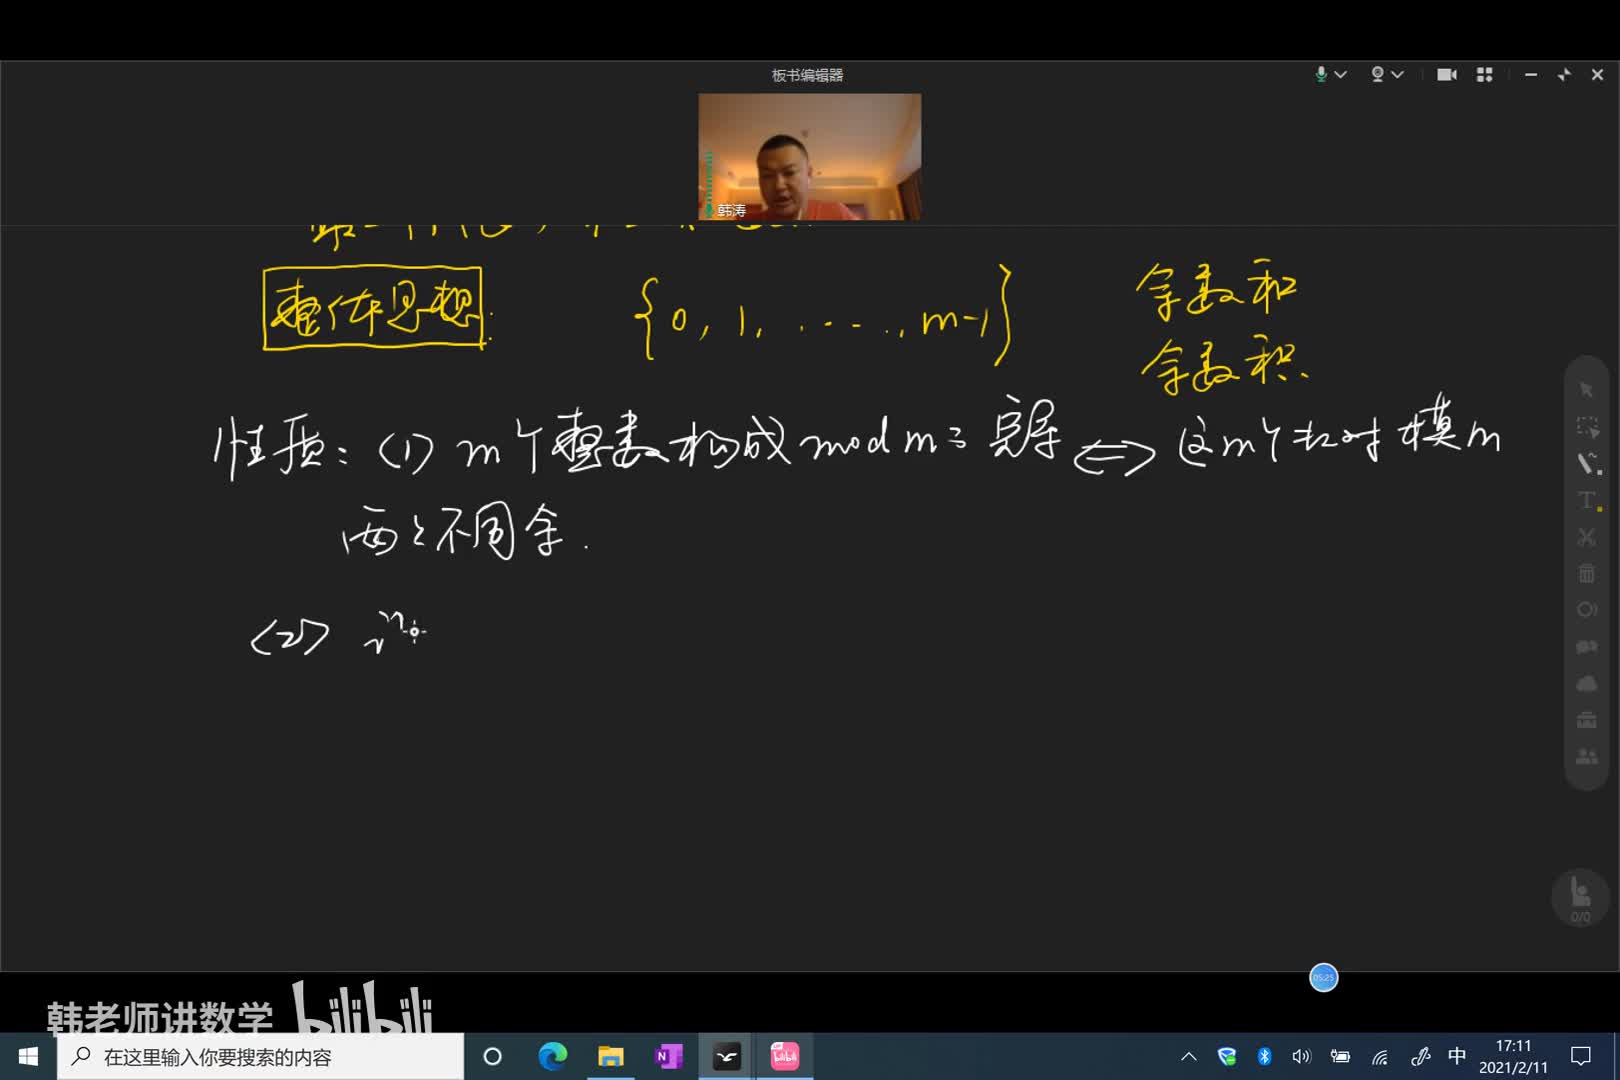Click the Windows taskbar search box
Viewport: 1620px width, 1080px height.
click(x=260, y=1057)
